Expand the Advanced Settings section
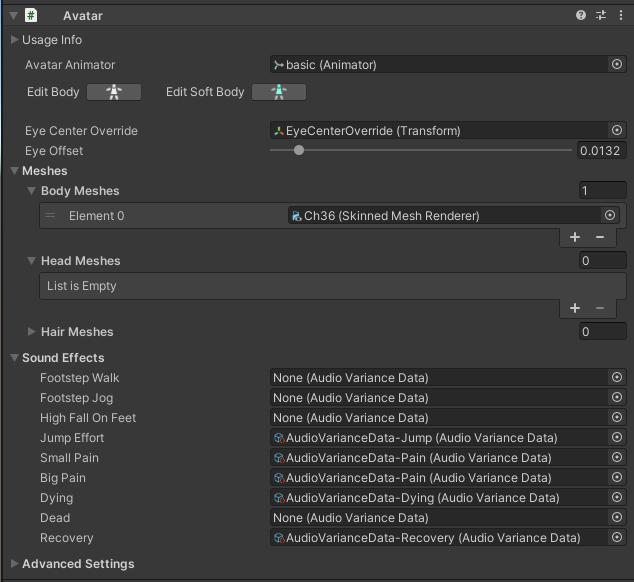This screenshot has height=582, width=634. tap(14, 564)
